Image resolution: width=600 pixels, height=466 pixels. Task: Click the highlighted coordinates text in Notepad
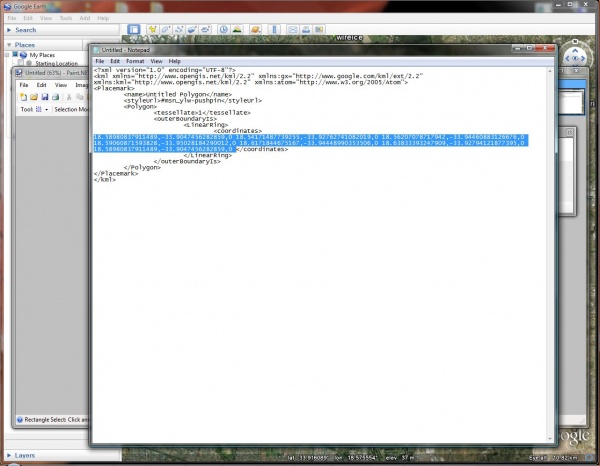point(311,143)
